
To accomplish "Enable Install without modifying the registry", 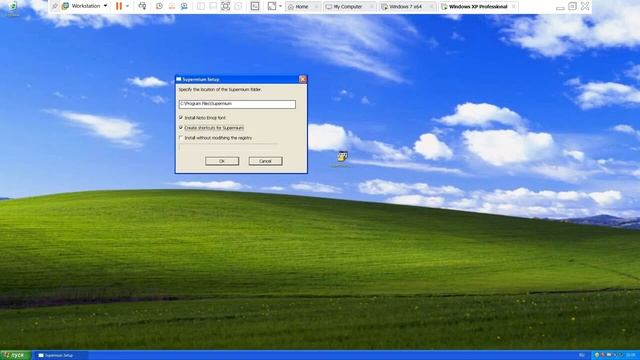I will [181, 138].
